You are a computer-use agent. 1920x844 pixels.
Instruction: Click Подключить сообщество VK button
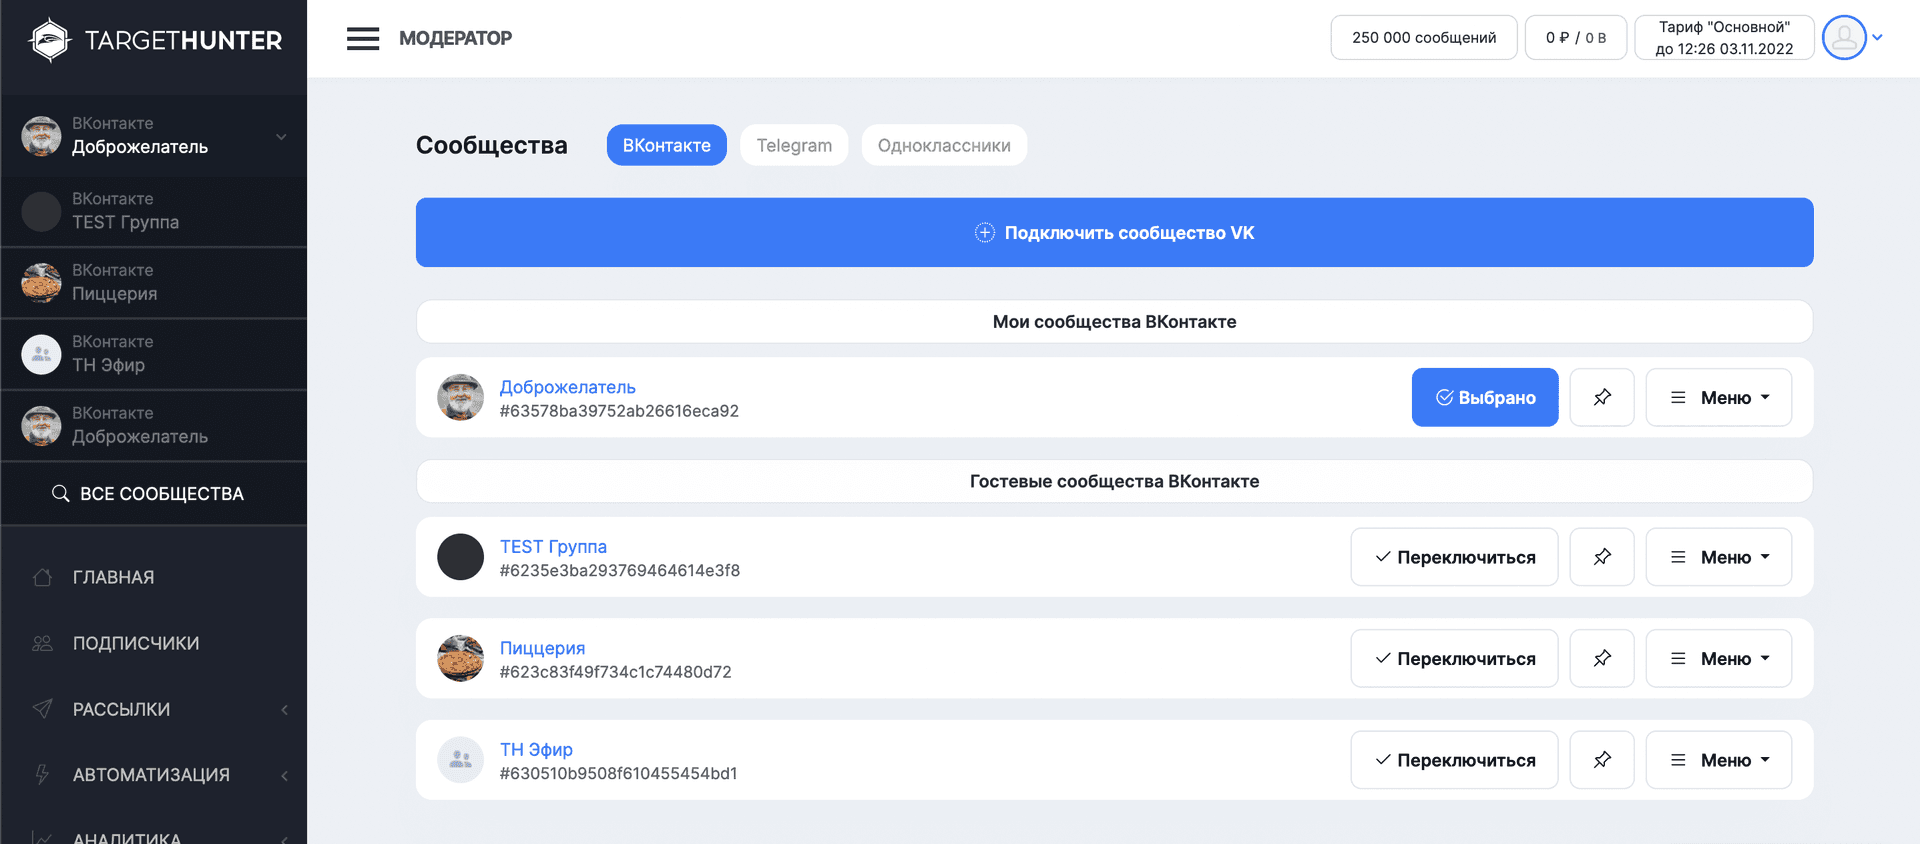1114,233
